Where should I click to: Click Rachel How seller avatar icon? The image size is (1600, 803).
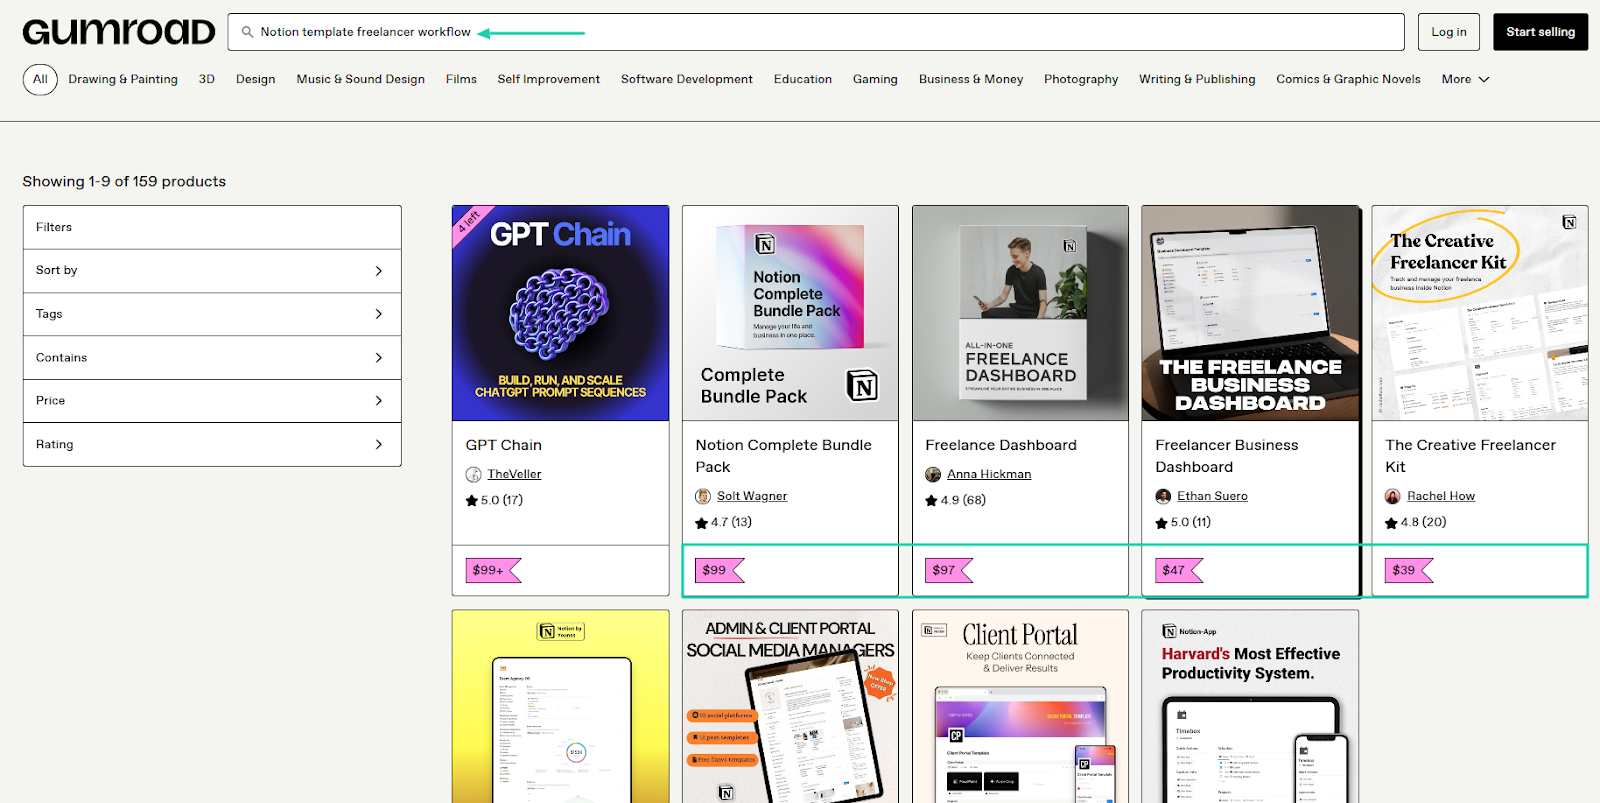click(x=1393, y=496)
